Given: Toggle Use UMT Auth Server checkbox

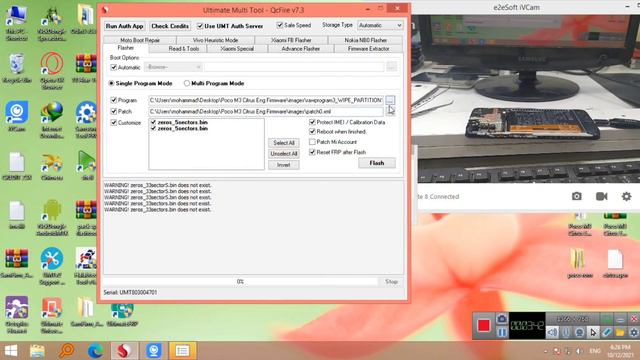Looking at the screenshot, I should [x=200, y=26].
